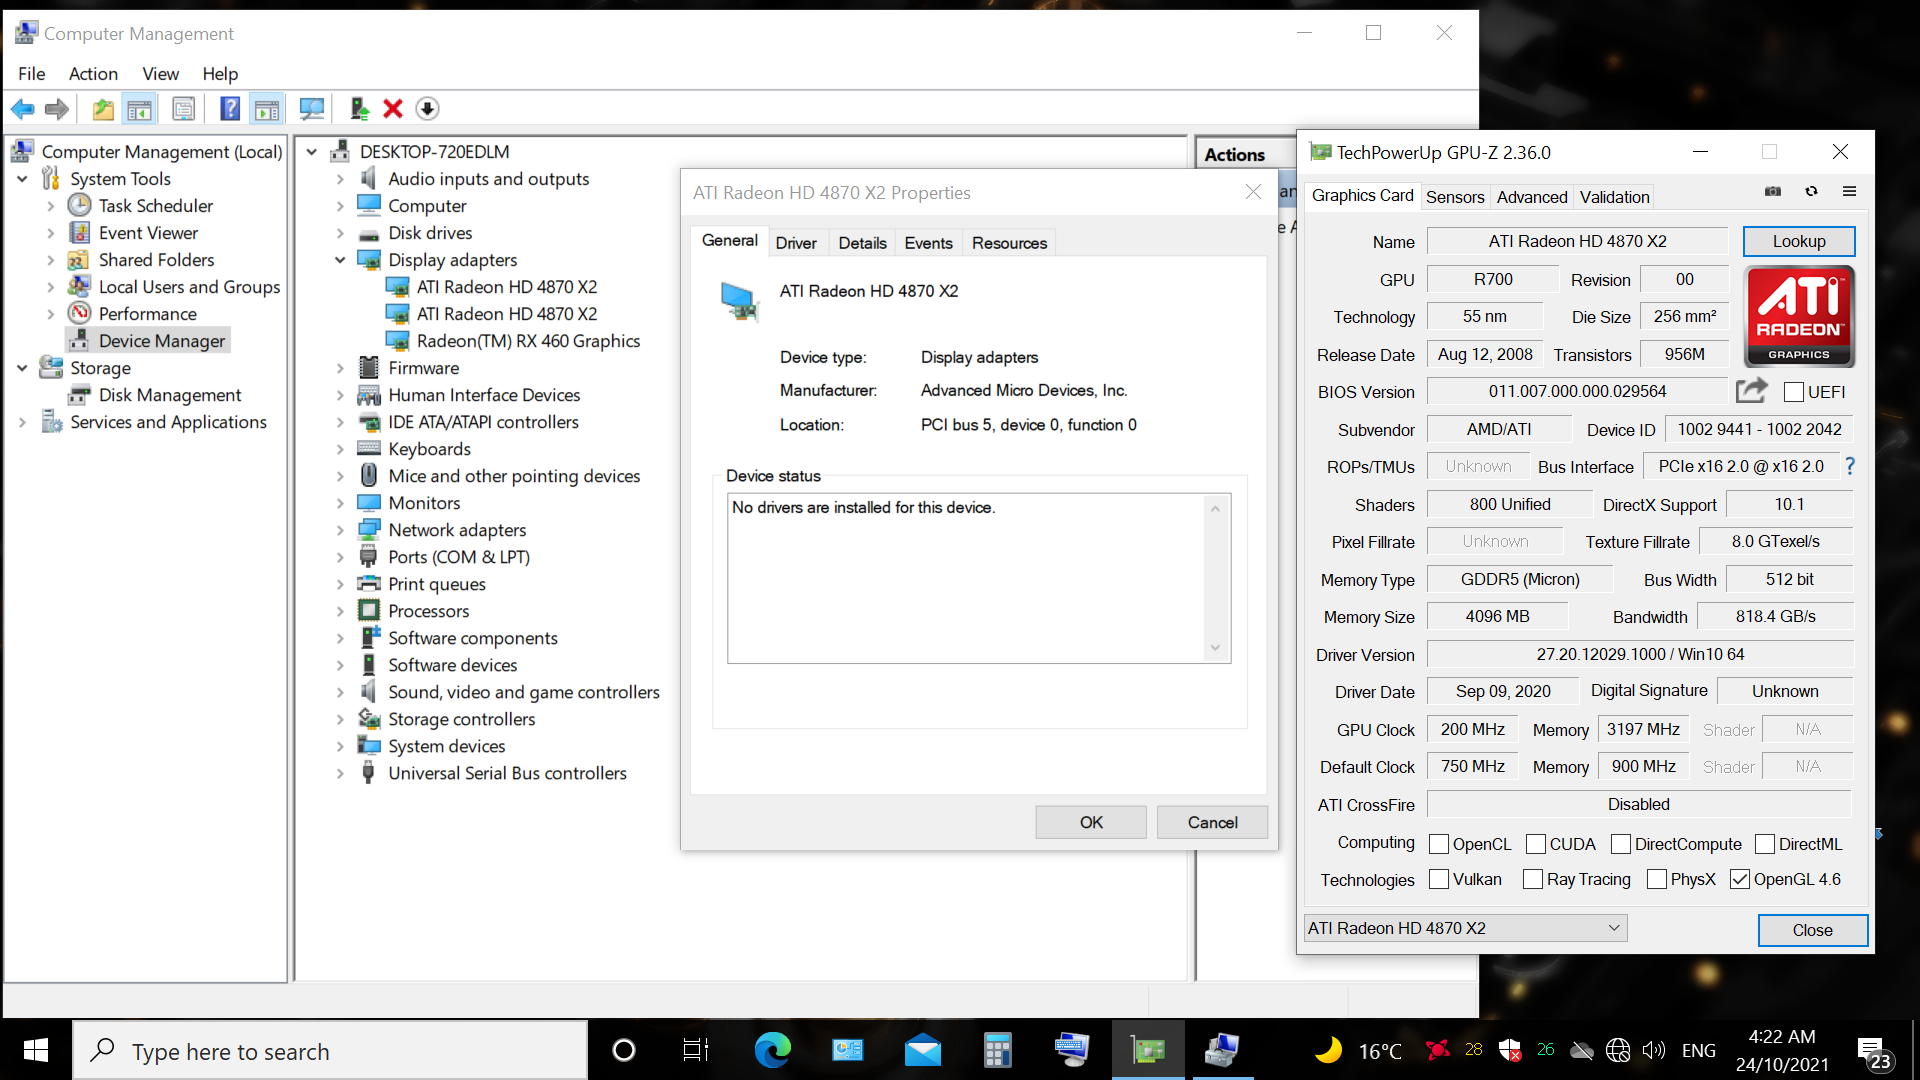Click the Bus Interface question mark
1920x1080 pixels.
(1850, 466)
